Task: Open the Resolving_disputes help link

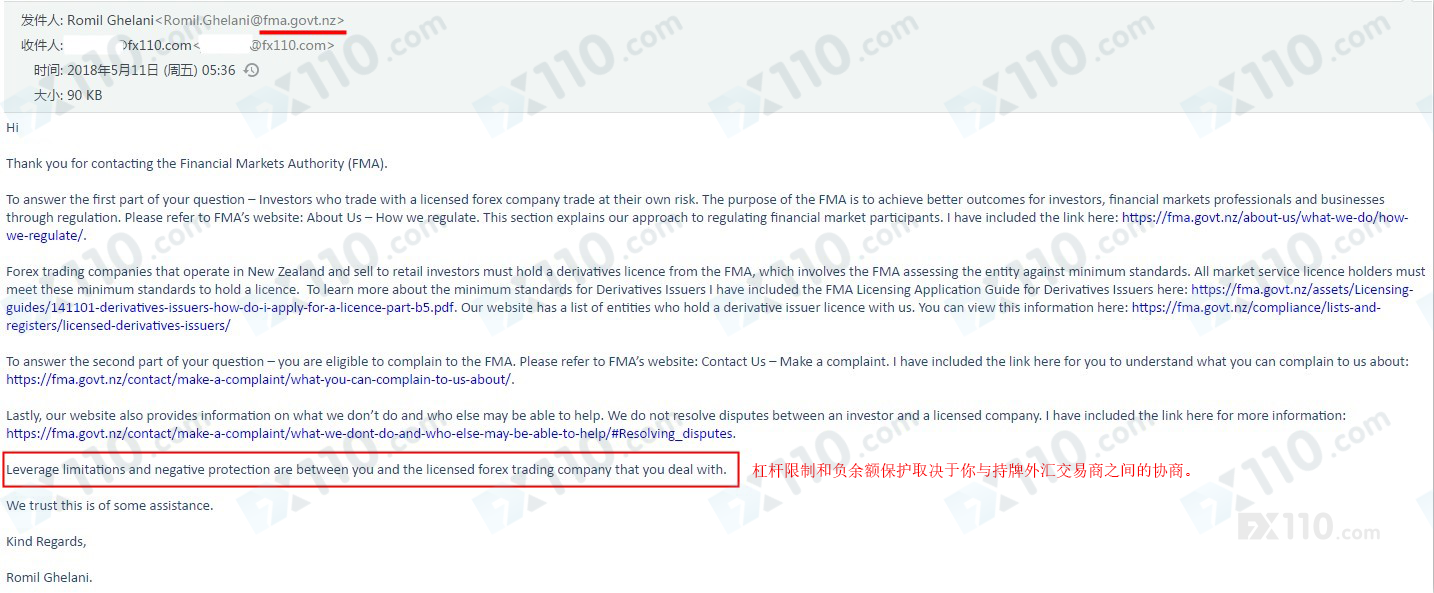Action: [x=370, y=433]
